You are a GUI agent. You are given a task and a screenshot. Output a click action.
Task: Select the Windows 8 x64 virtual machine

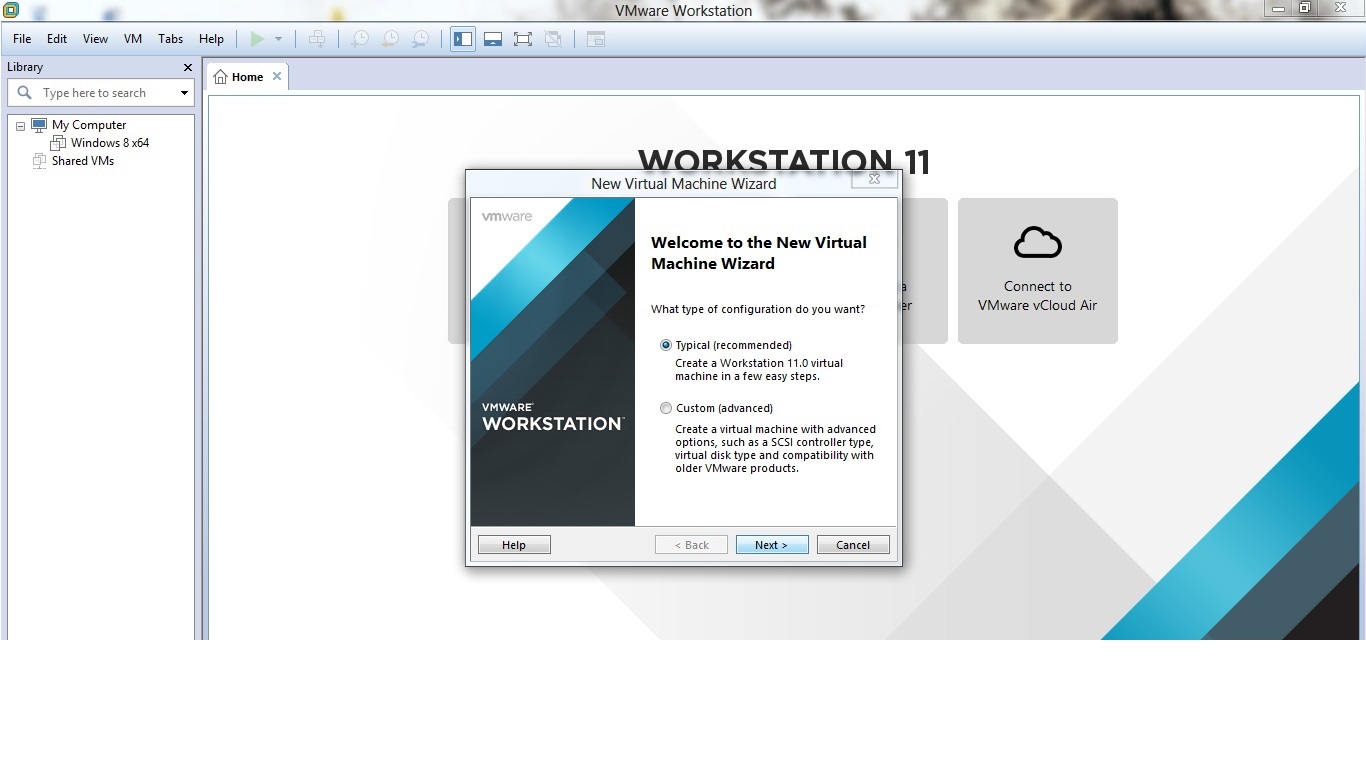click(x=110, y=143)
